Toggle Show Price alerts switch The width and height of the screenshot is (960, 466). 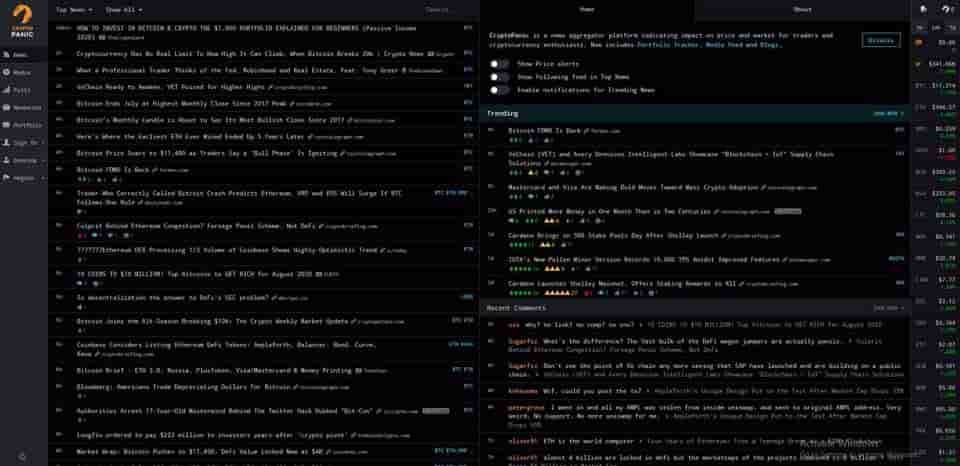click(x=500, y=64)
